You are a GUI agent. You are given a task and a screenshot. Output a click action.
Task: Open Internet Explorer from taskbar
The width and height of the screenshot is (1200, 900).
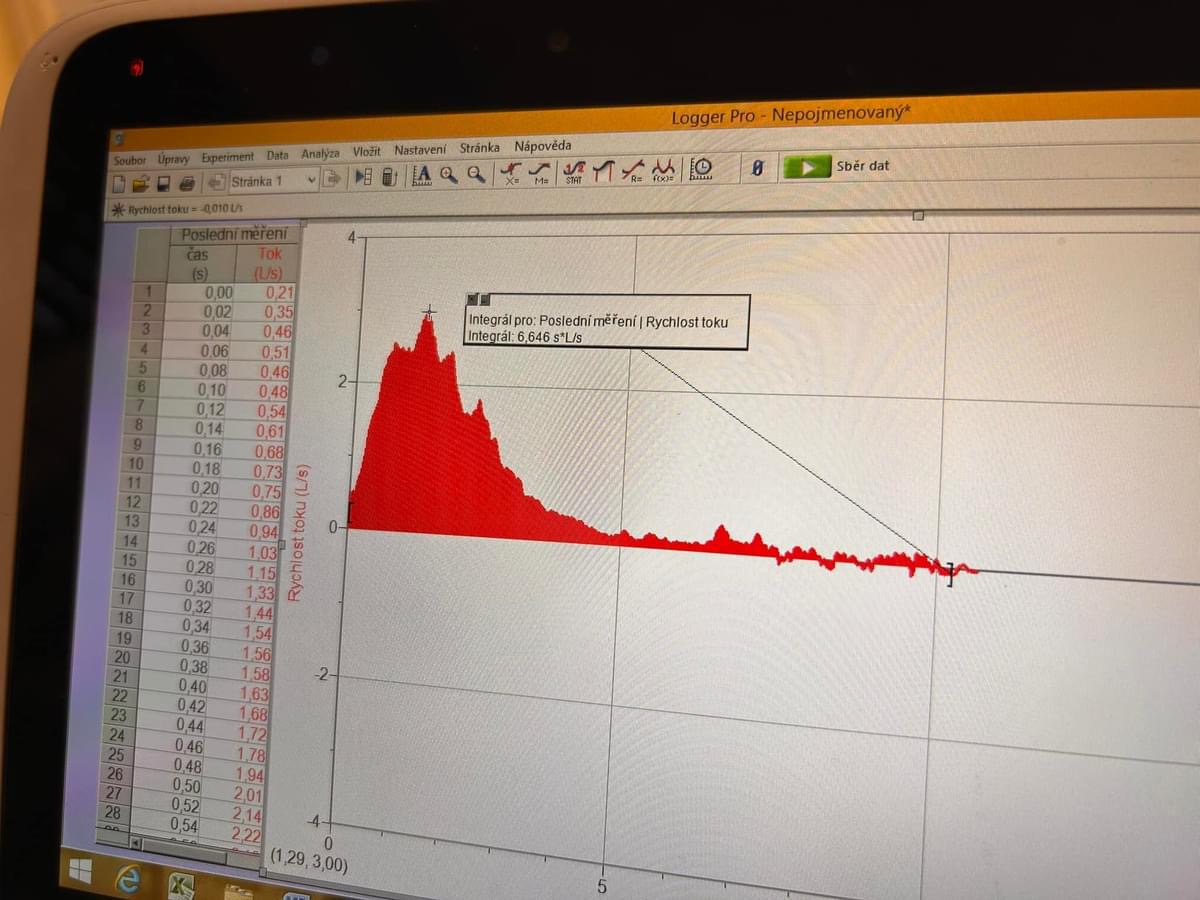(128, 879)
